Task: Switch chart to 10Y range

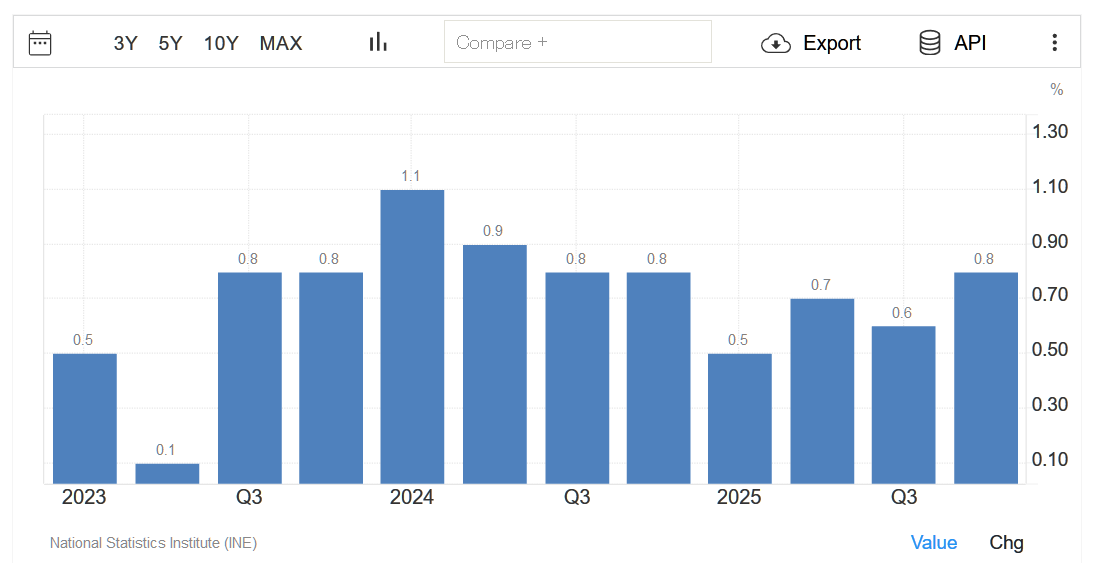Action: click(221, 43)
